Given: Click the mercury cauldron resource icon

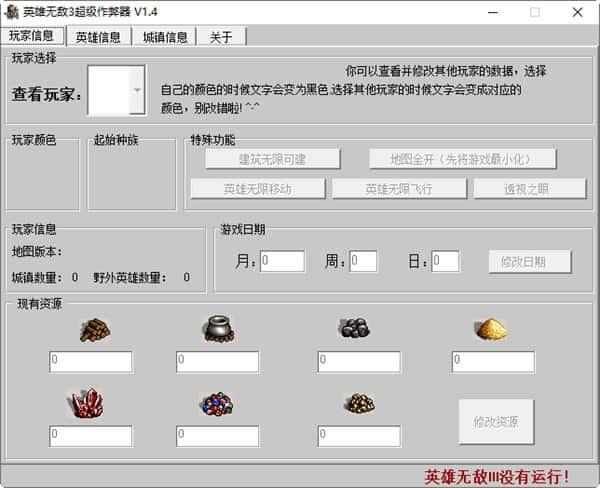Looking at the screenshot, I should tap(217, 328).
